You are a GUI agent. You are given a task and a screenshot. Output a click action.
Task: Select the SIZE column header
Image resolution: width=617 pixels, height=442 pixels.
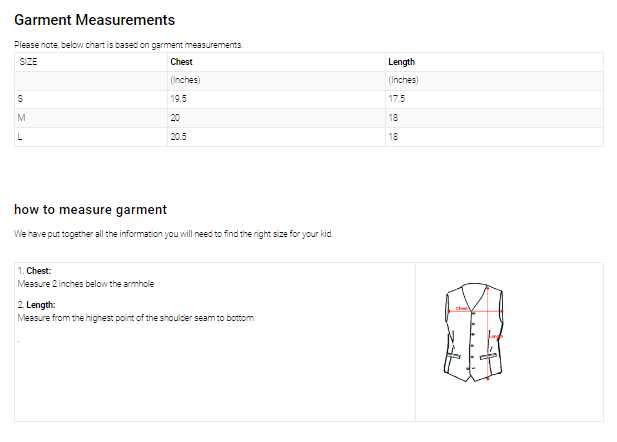(x=28, y=62)
